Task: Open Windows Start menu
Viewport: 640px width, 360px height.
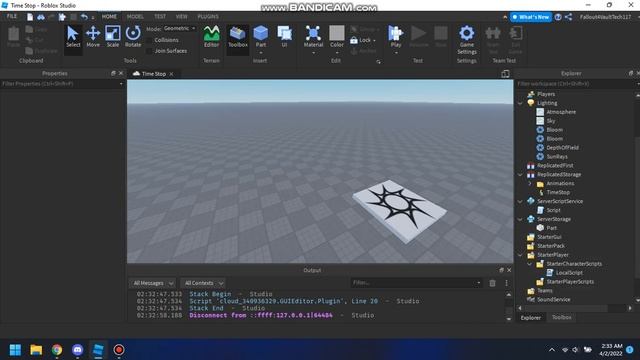Action: [x=15, y=350]
